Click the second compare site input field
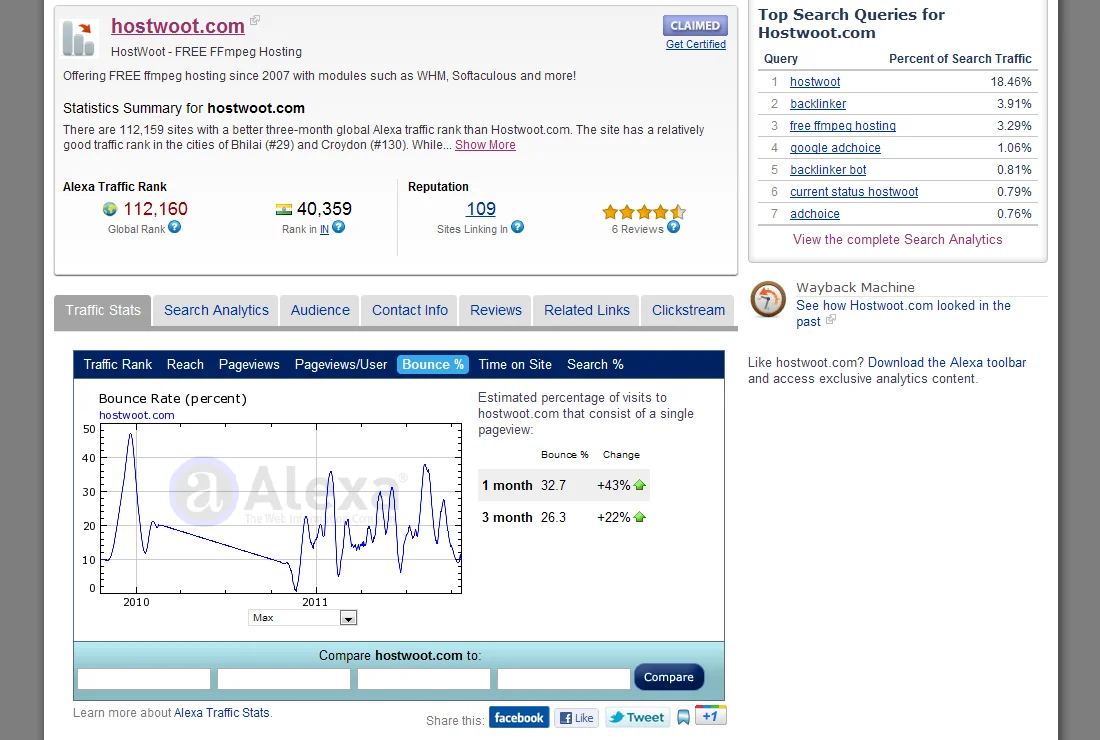Screen dimensions: 1100x740 click(x=283, y=678)
